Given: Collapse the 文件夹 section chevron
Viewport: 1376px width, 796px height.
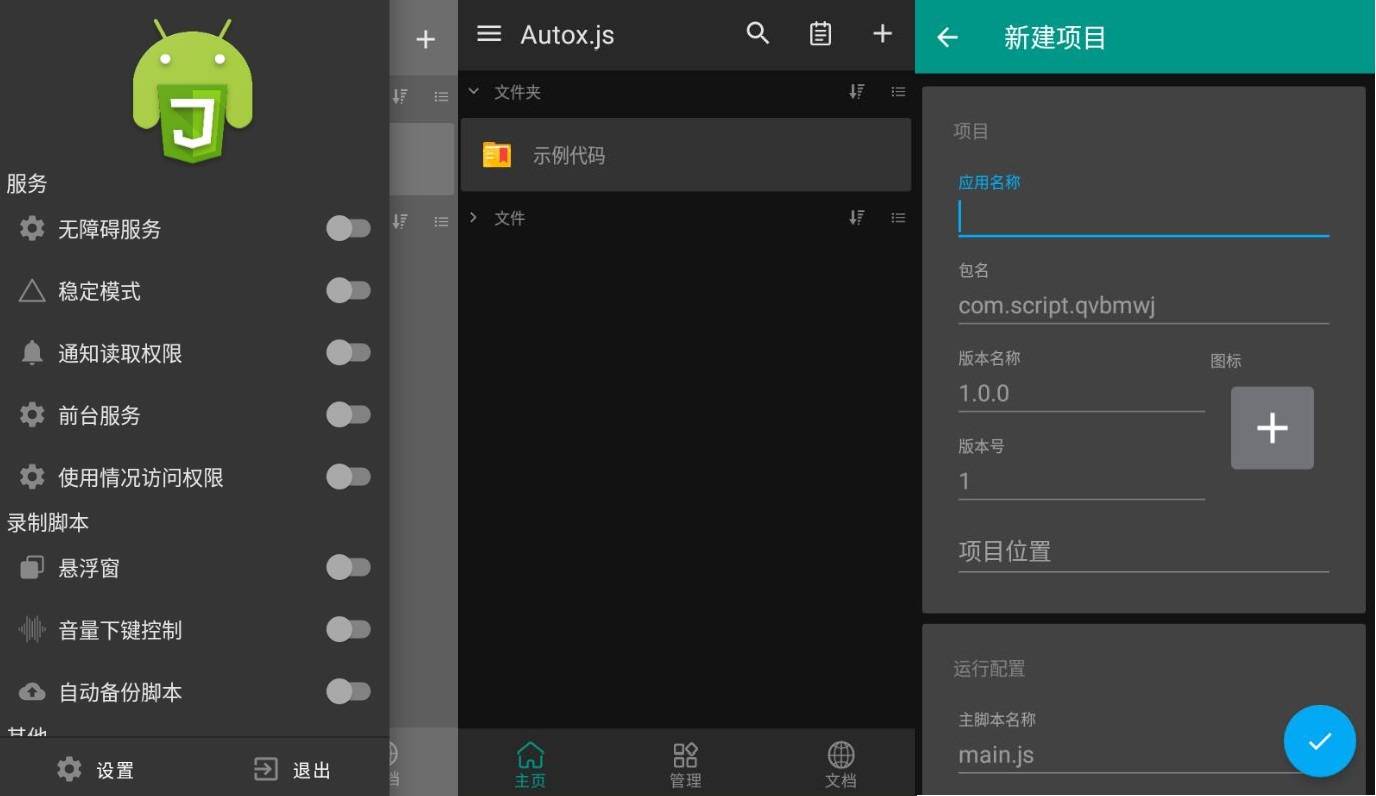Looking at the screenshot, I should pyautogui.click(x=474, y=92).
